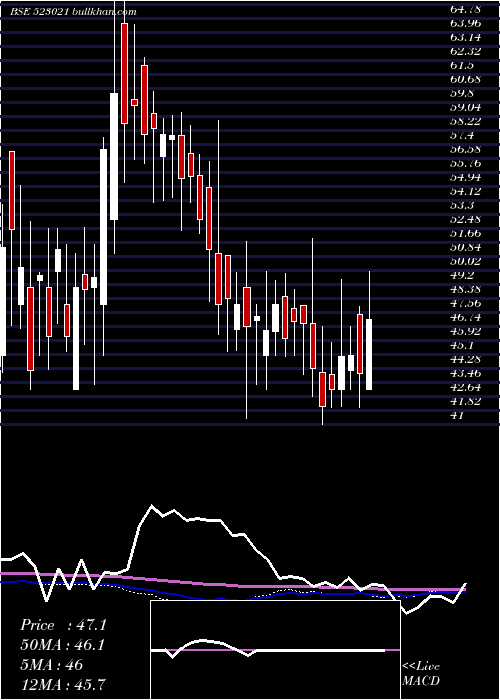Click the 58.22 price axis label
500x700 pixels.
point(464,121)
